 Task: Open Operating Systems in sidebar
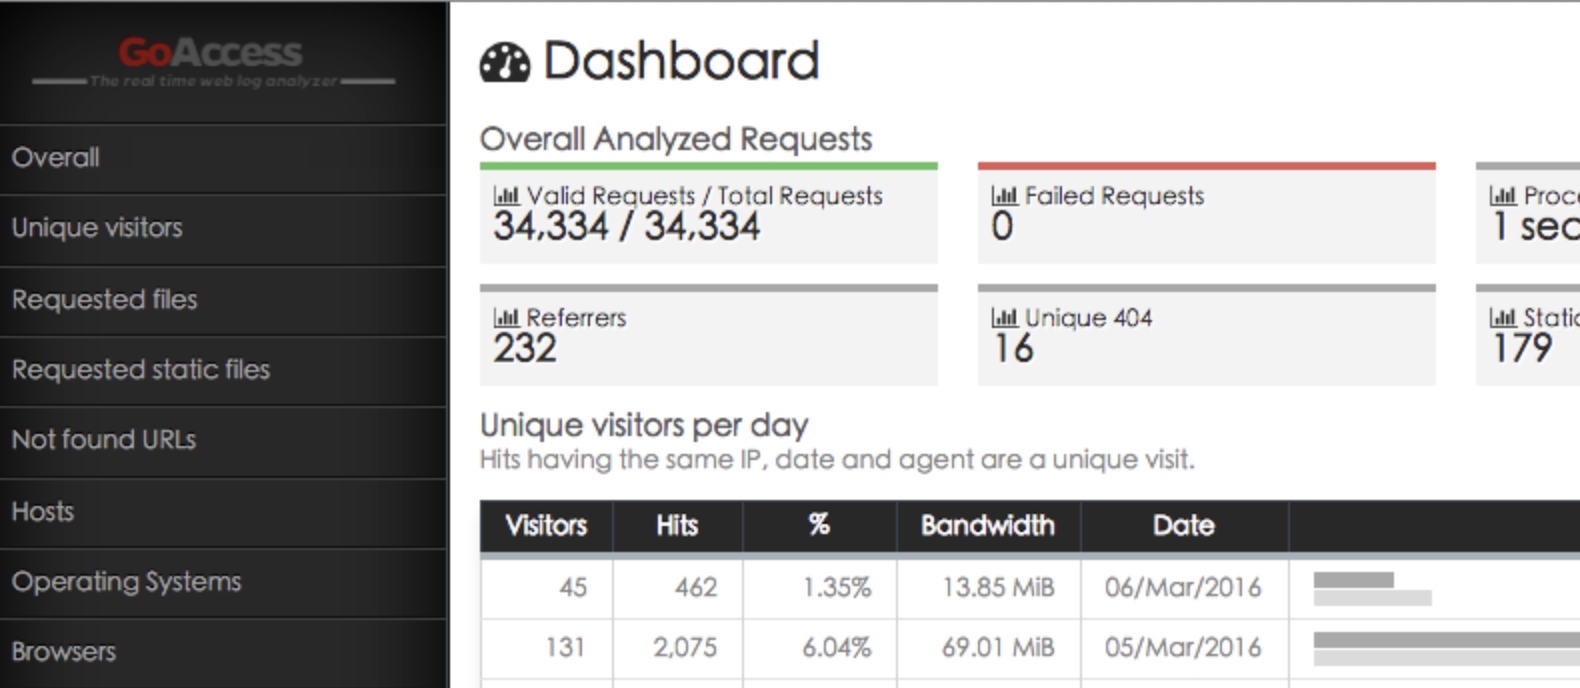[x=223, y=582]
